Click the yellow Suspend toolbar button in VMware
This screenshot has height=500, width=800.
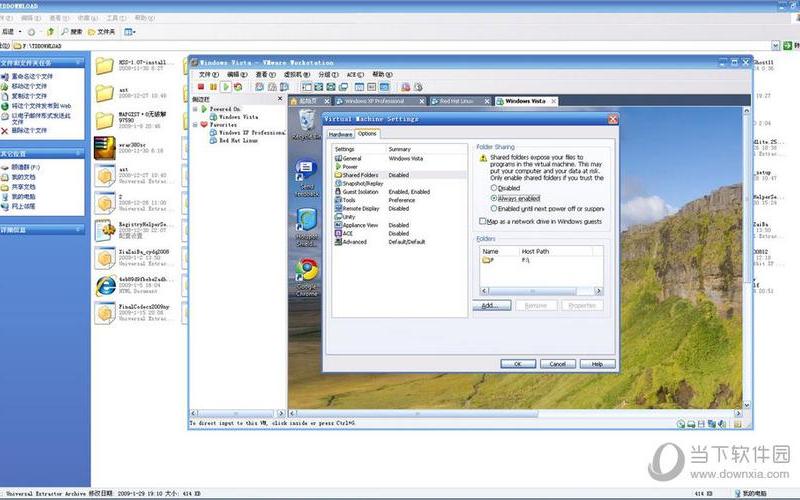[x=213, y=87]
